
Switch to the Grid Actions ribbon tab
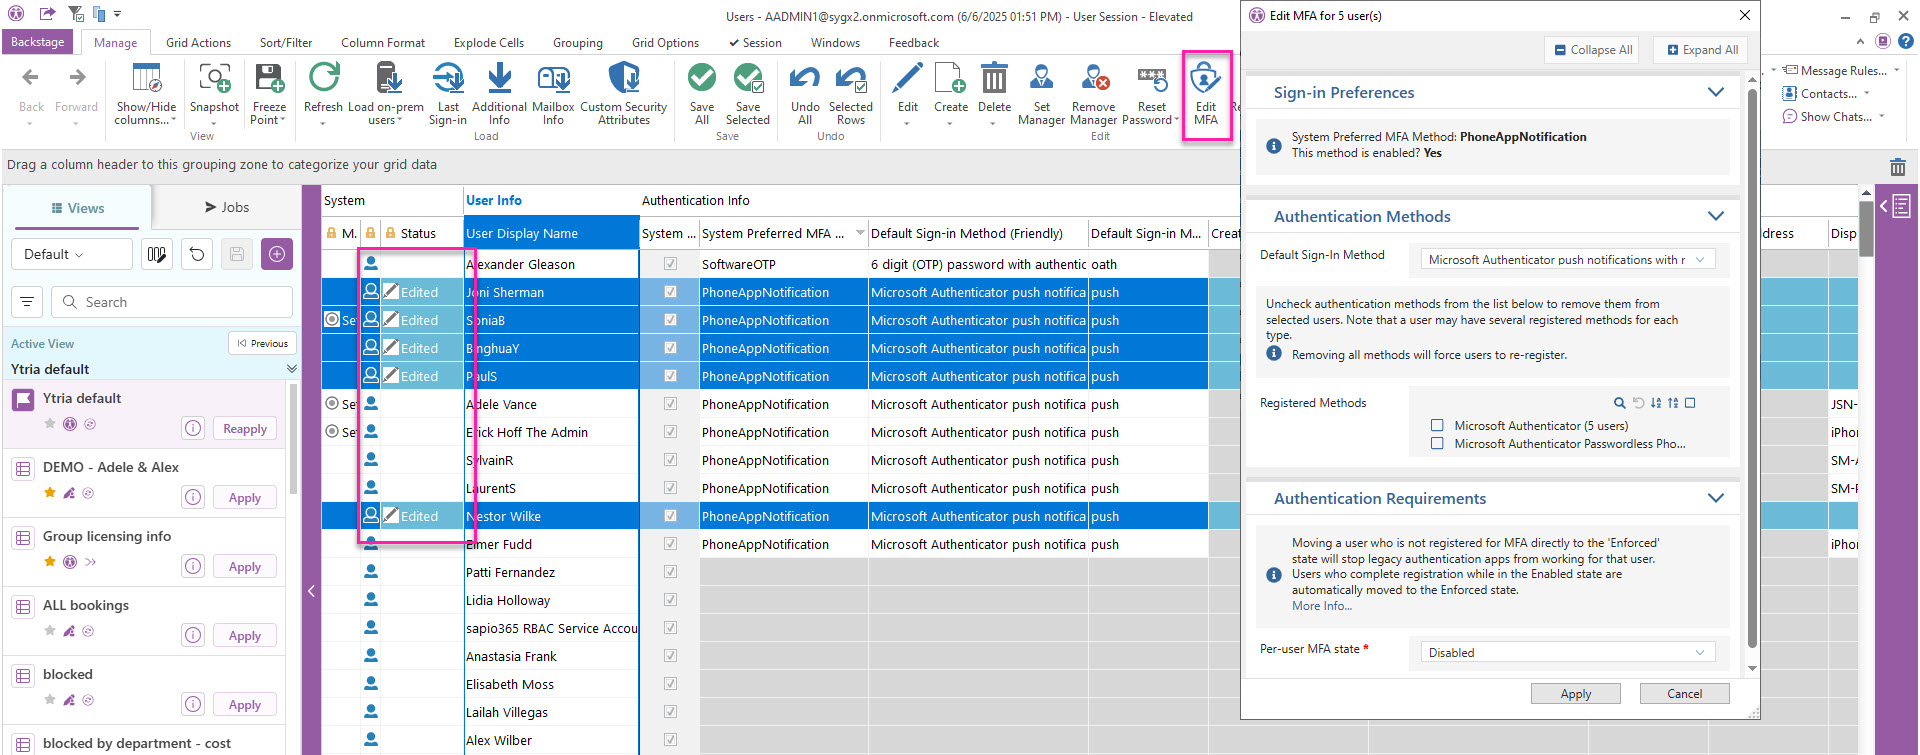pos(198,43)
